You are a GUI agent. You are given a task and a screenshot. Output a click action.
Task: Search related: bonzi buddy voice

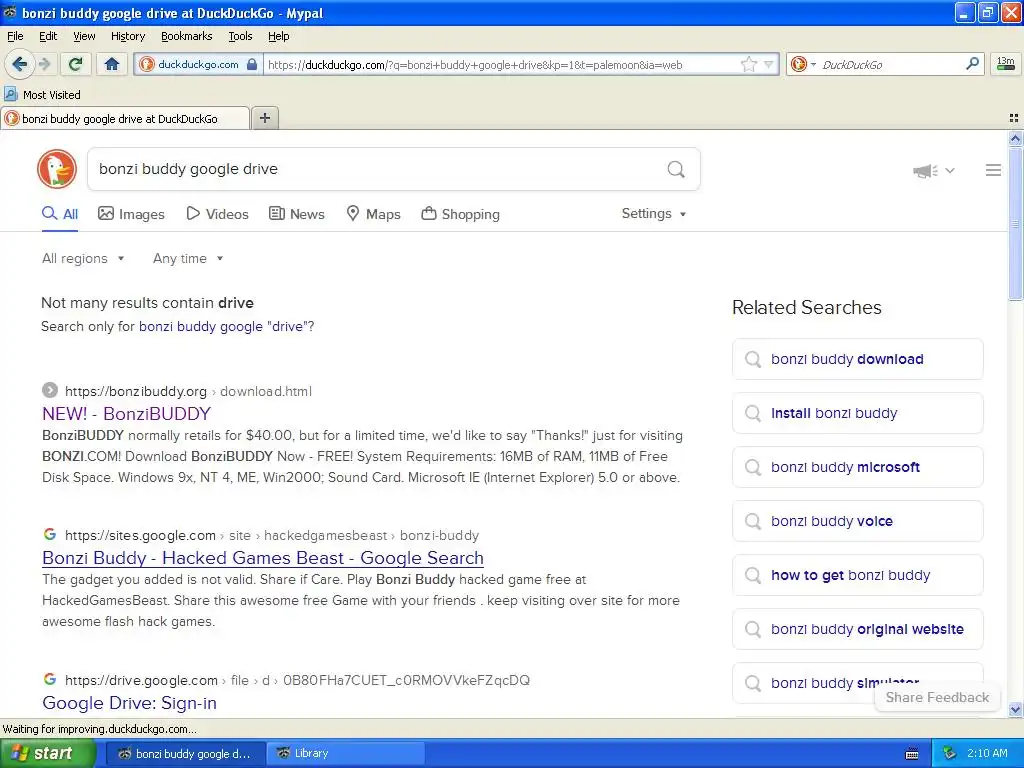pyautogui.click(x=857, y=521)
